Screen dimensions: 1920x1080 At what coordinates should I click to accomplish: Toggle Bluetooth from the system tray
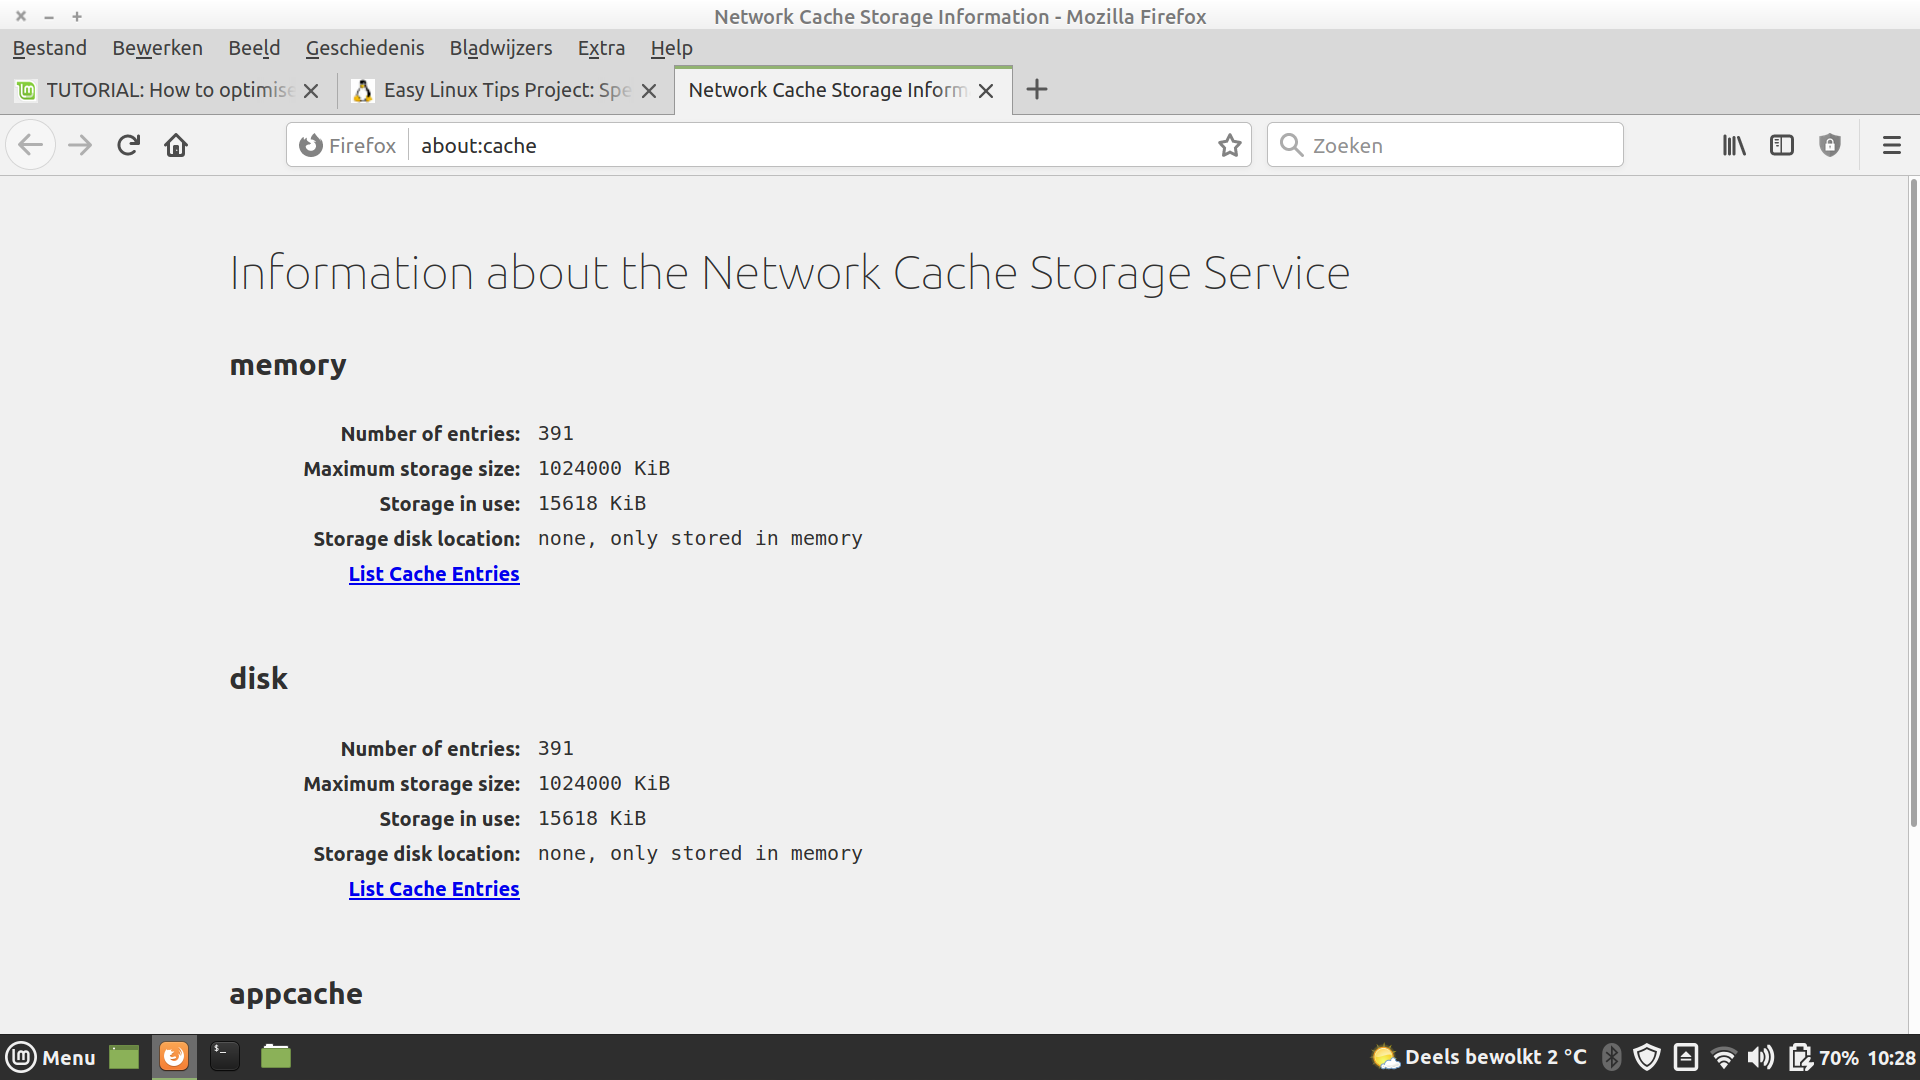[1611, 1056]
